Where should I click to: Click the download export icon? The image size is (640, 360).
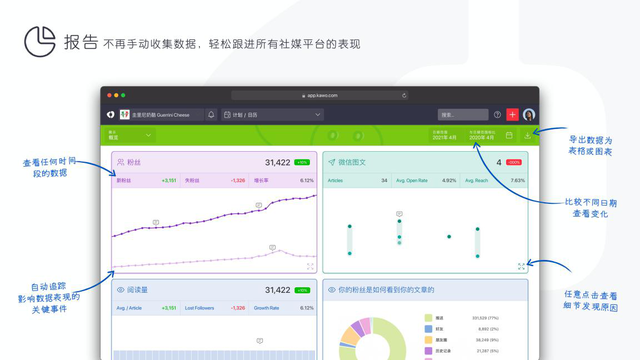click(527, 135)
